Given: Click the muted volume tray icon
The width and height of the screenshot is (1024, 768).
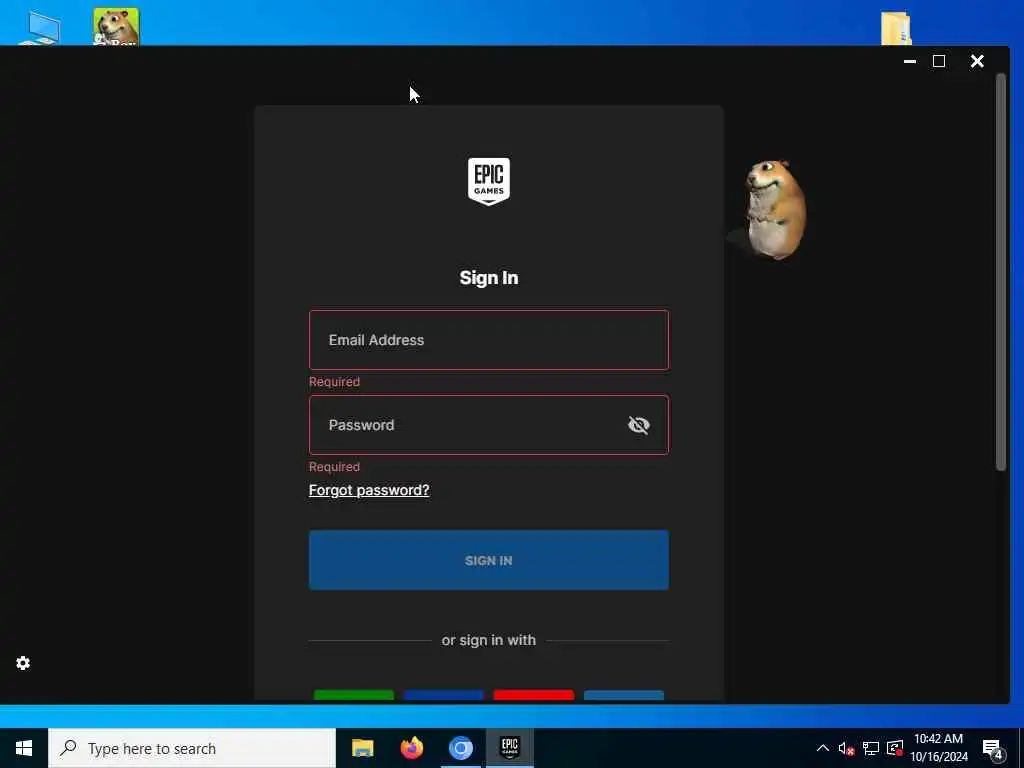Looking at the screenshot, I should [846, 748].
